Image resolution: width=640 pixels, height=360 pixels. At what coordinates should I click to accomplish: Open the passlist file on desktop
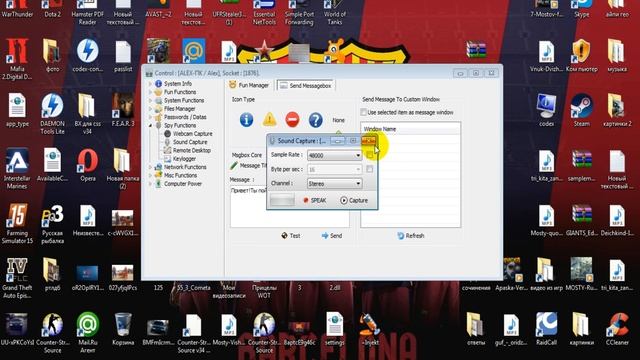click(x=123, y=56)
